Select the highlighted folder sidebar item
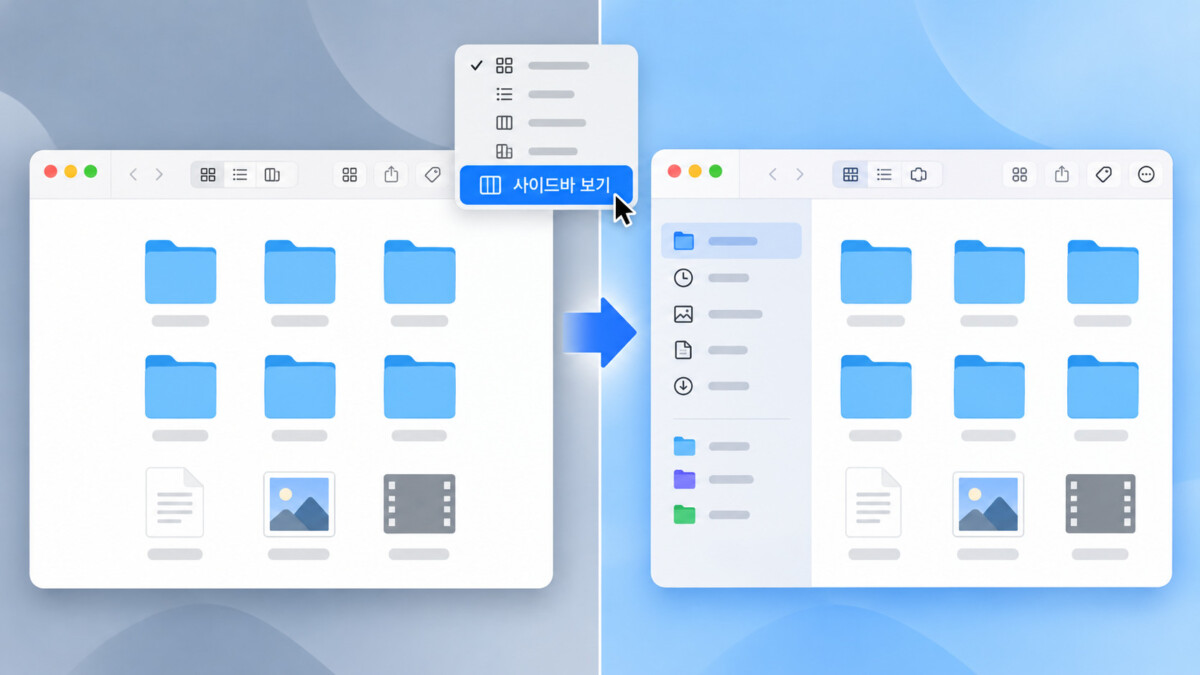This screenshot has height=675, width=1200. click(731, 241)
